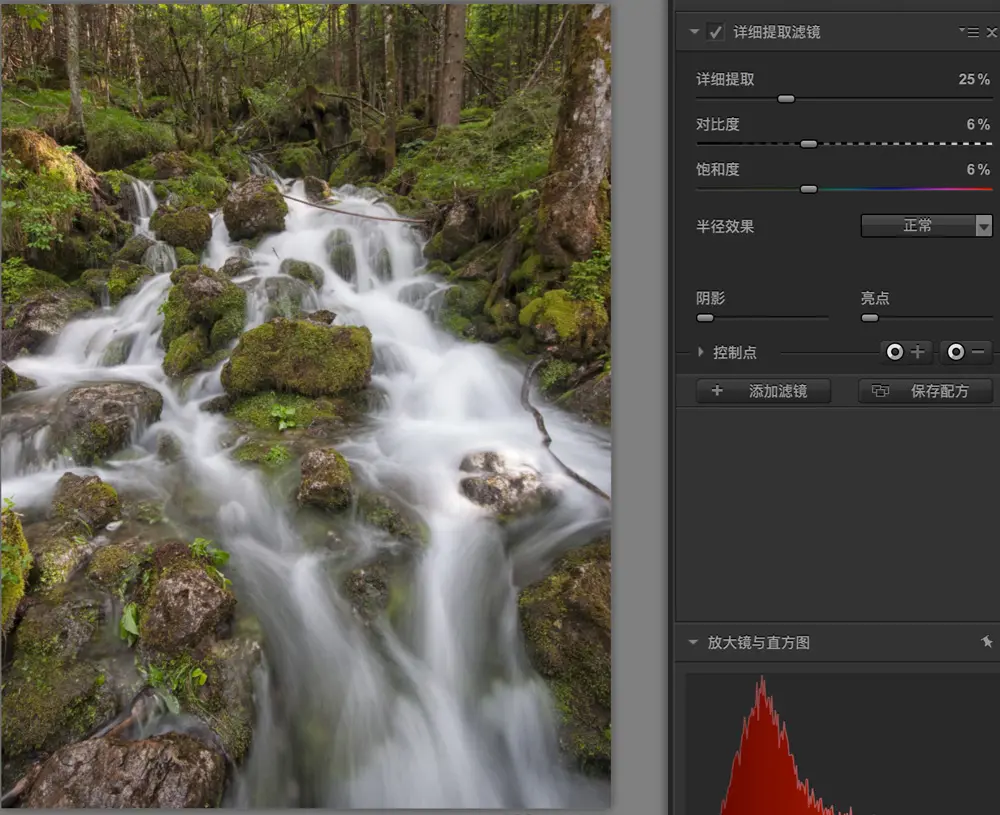Add a positive control point
Viewport: 1000px width, 815px height.
906,352
